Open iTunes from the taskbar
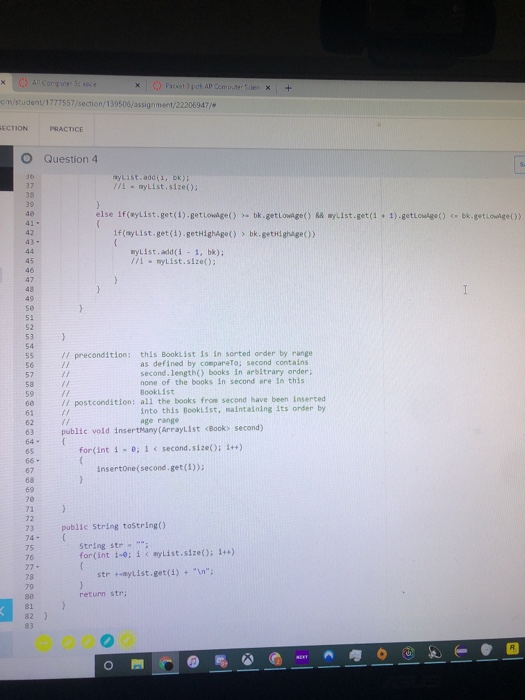The height and width of the screenshot is (700, 525). tap(193, 662)
